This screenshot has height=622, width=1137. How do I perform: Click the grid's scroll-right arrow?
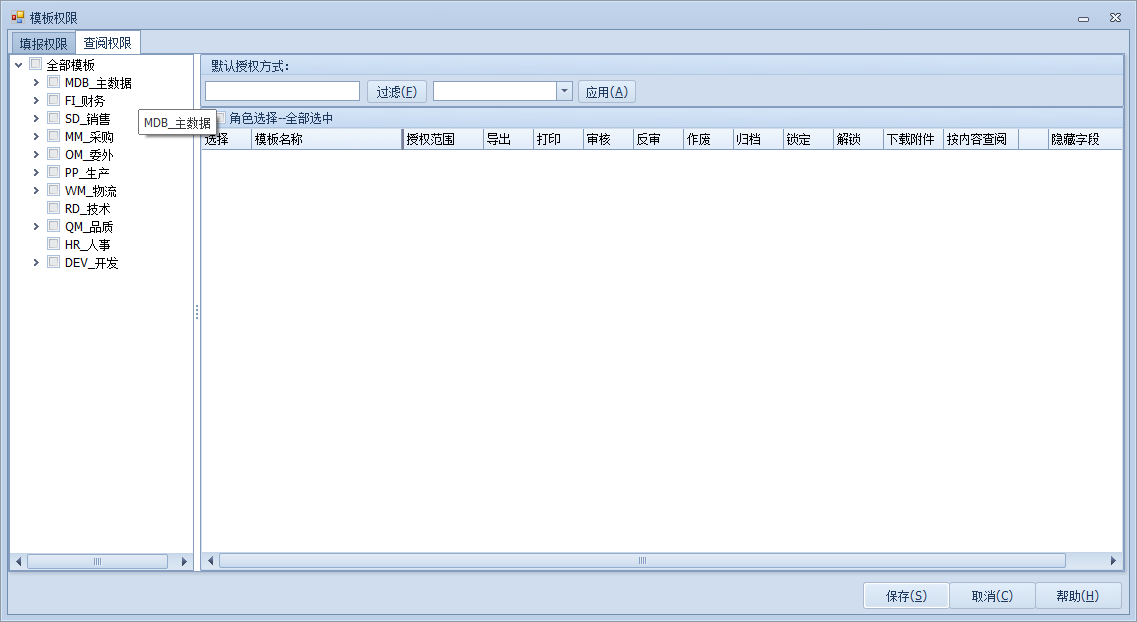tap(1113, 561)
